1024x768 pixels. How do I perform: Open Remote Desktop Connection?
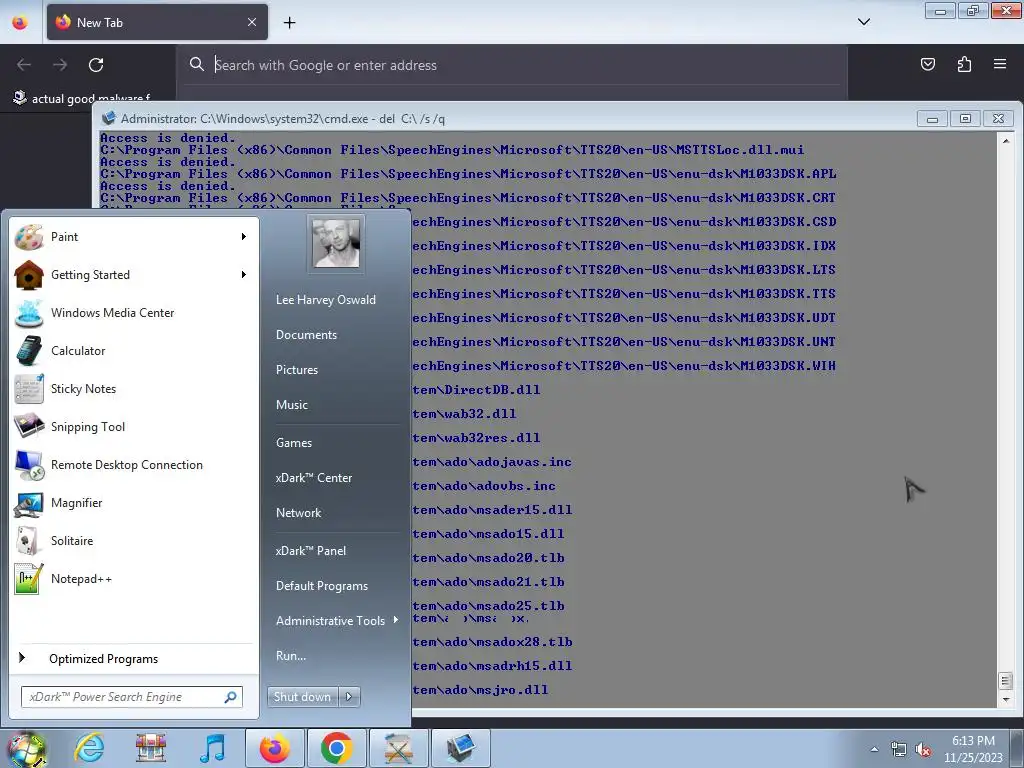click(134, 464)
